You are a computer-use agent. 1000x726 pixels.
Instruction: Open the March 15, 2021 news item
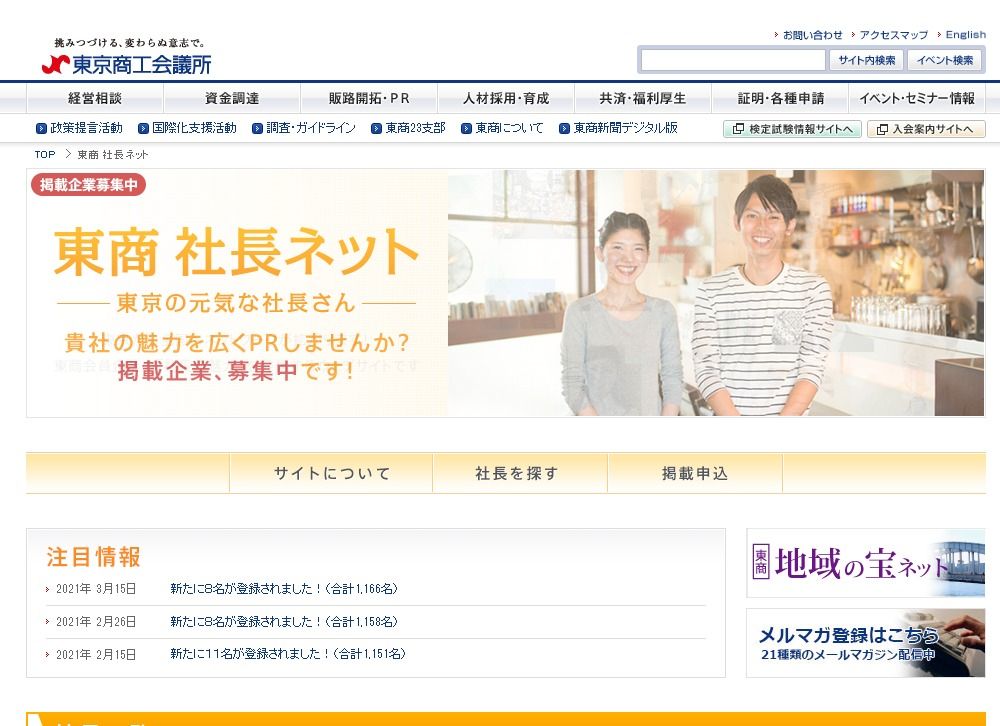284,589
